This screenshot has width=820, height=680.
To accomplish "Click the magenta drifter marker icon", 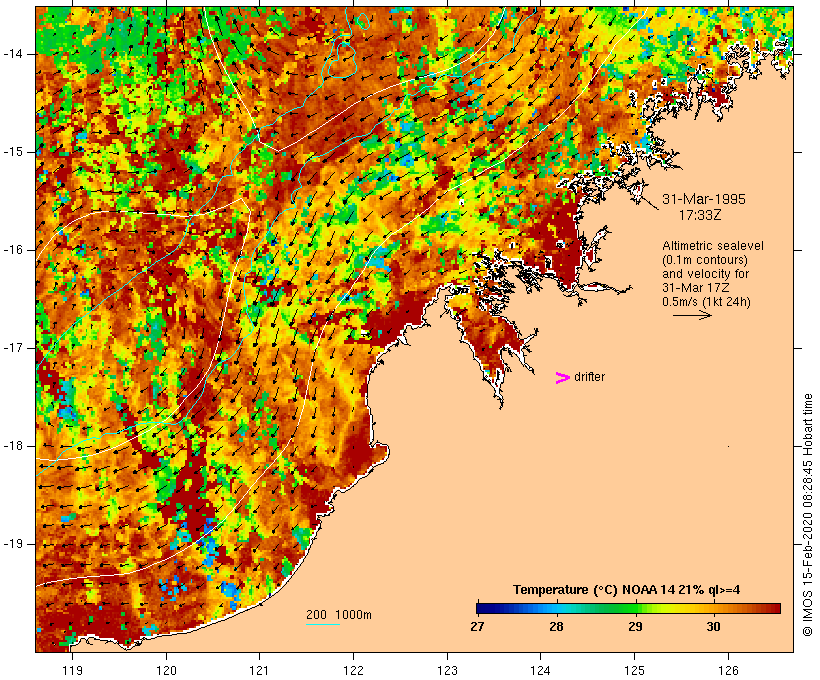I will pyautogui.click(x=562, y=378).
